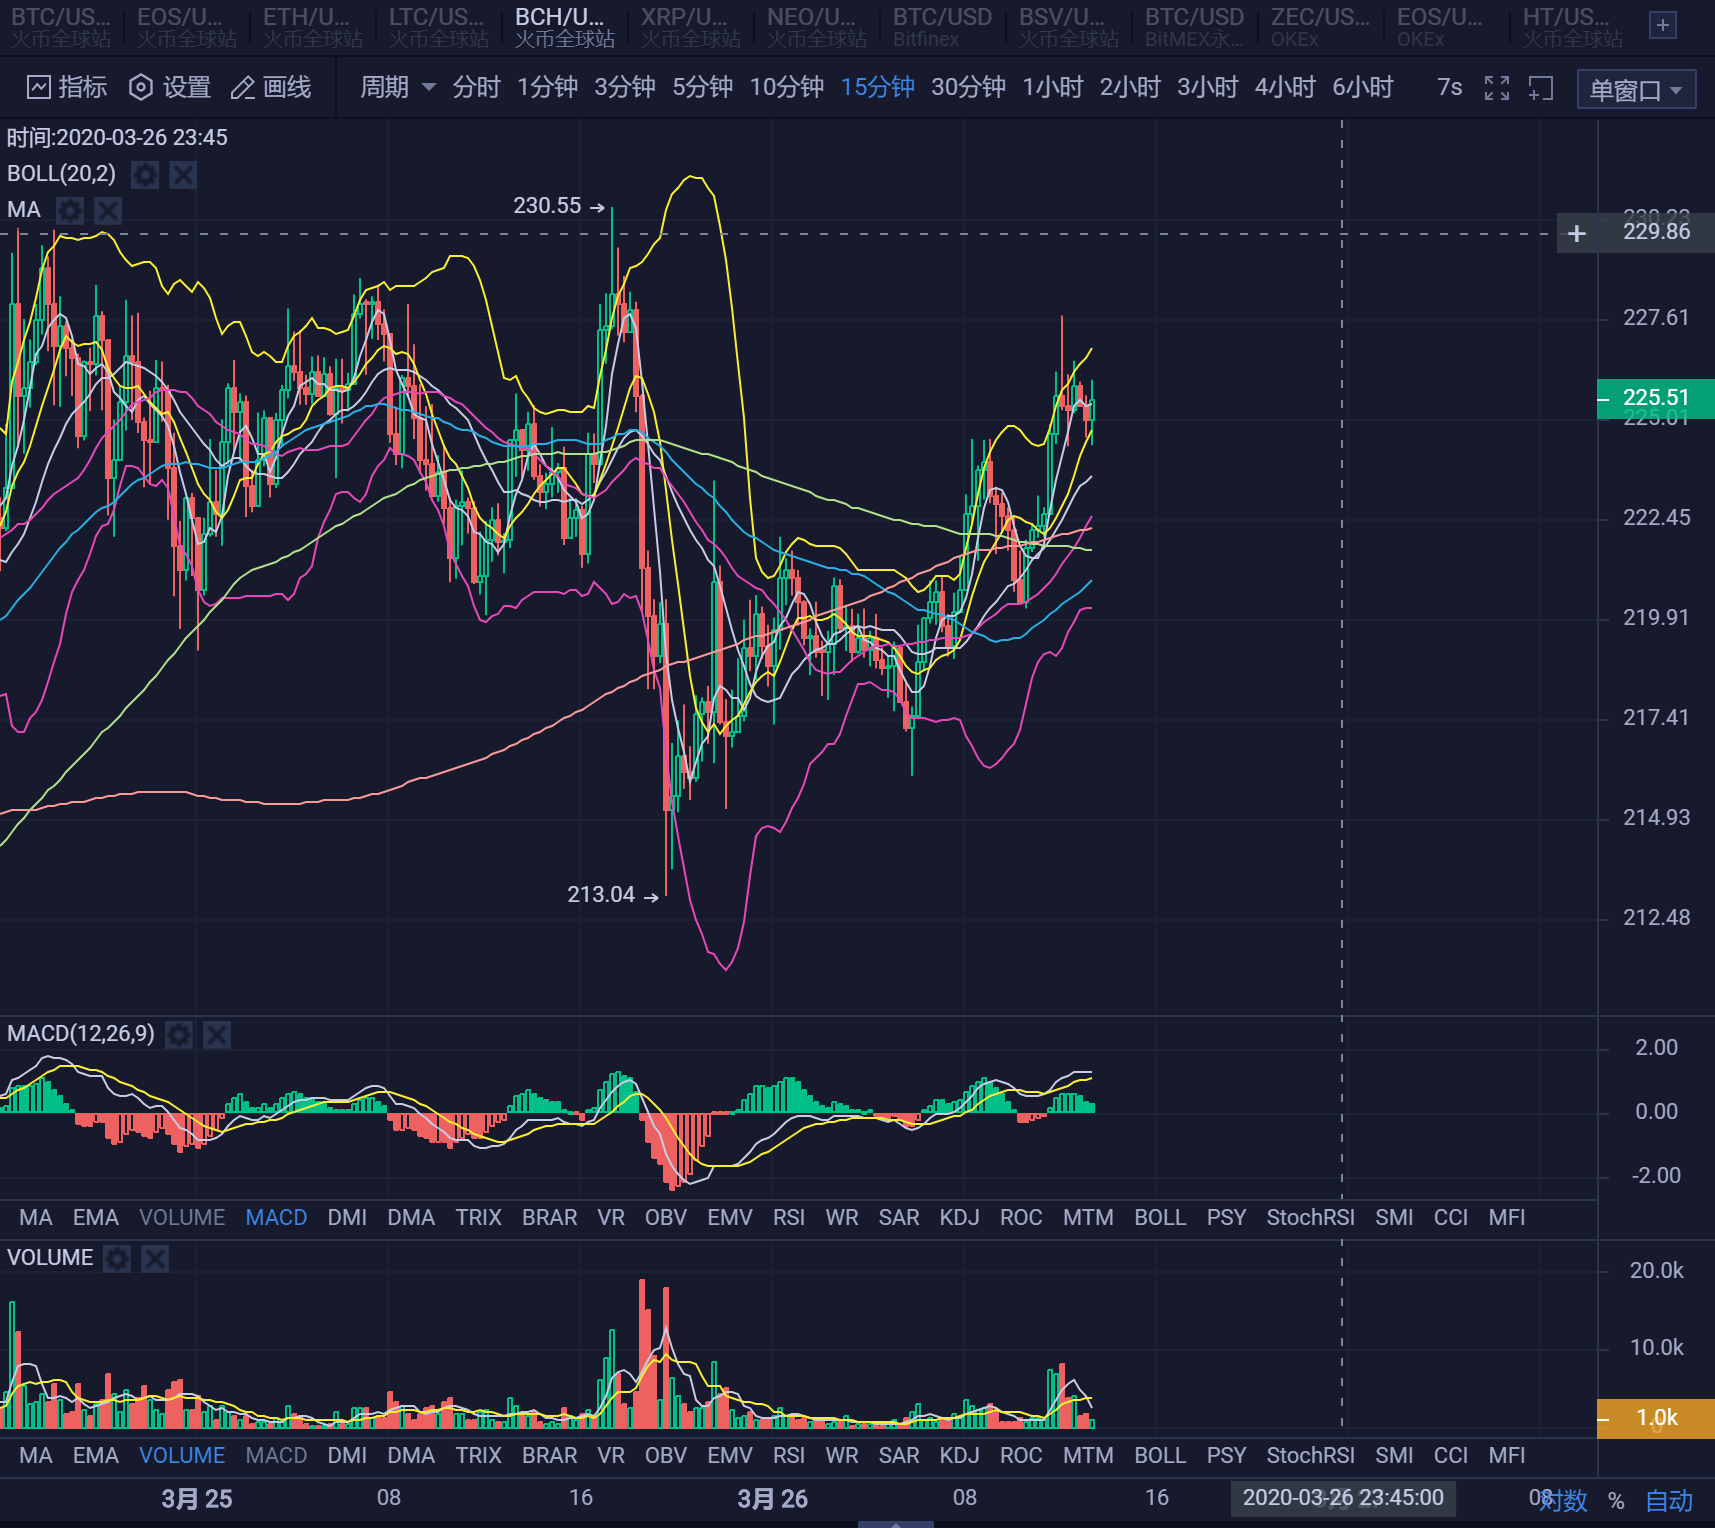The width and height of the screenshot is (1715, 1528).
Task: Toggle the 对数 logarithmic scale
Action: tap(1564, 1500)
